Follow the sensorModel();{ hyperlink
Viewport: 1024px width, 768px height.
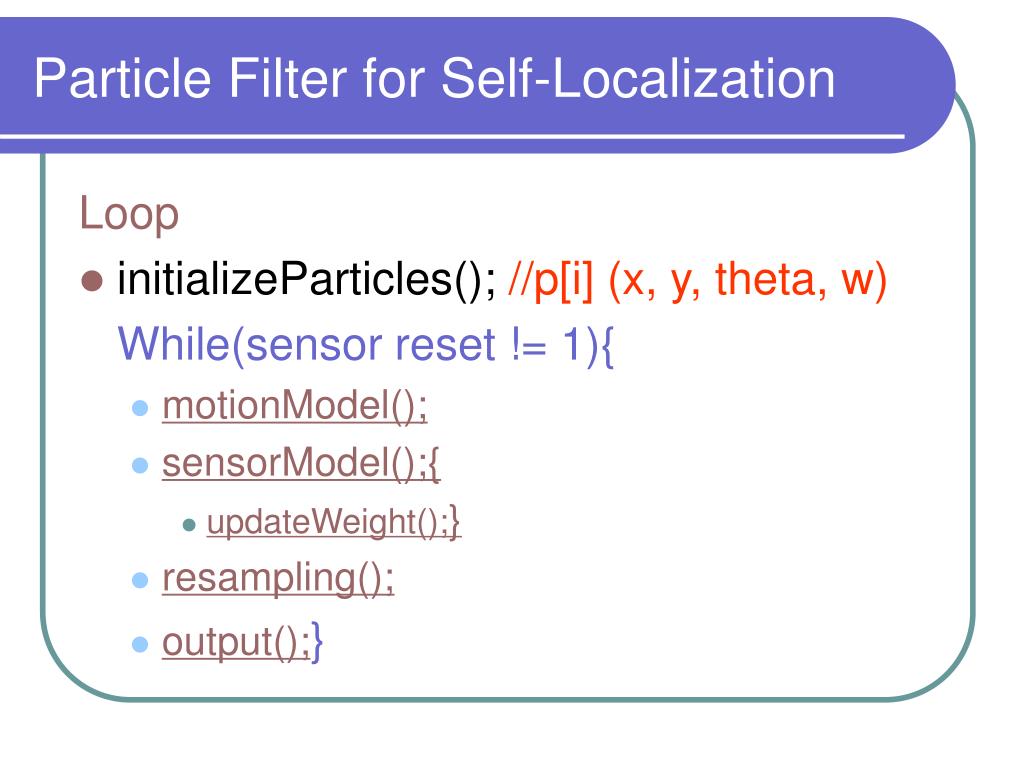(x=301, y=464)
